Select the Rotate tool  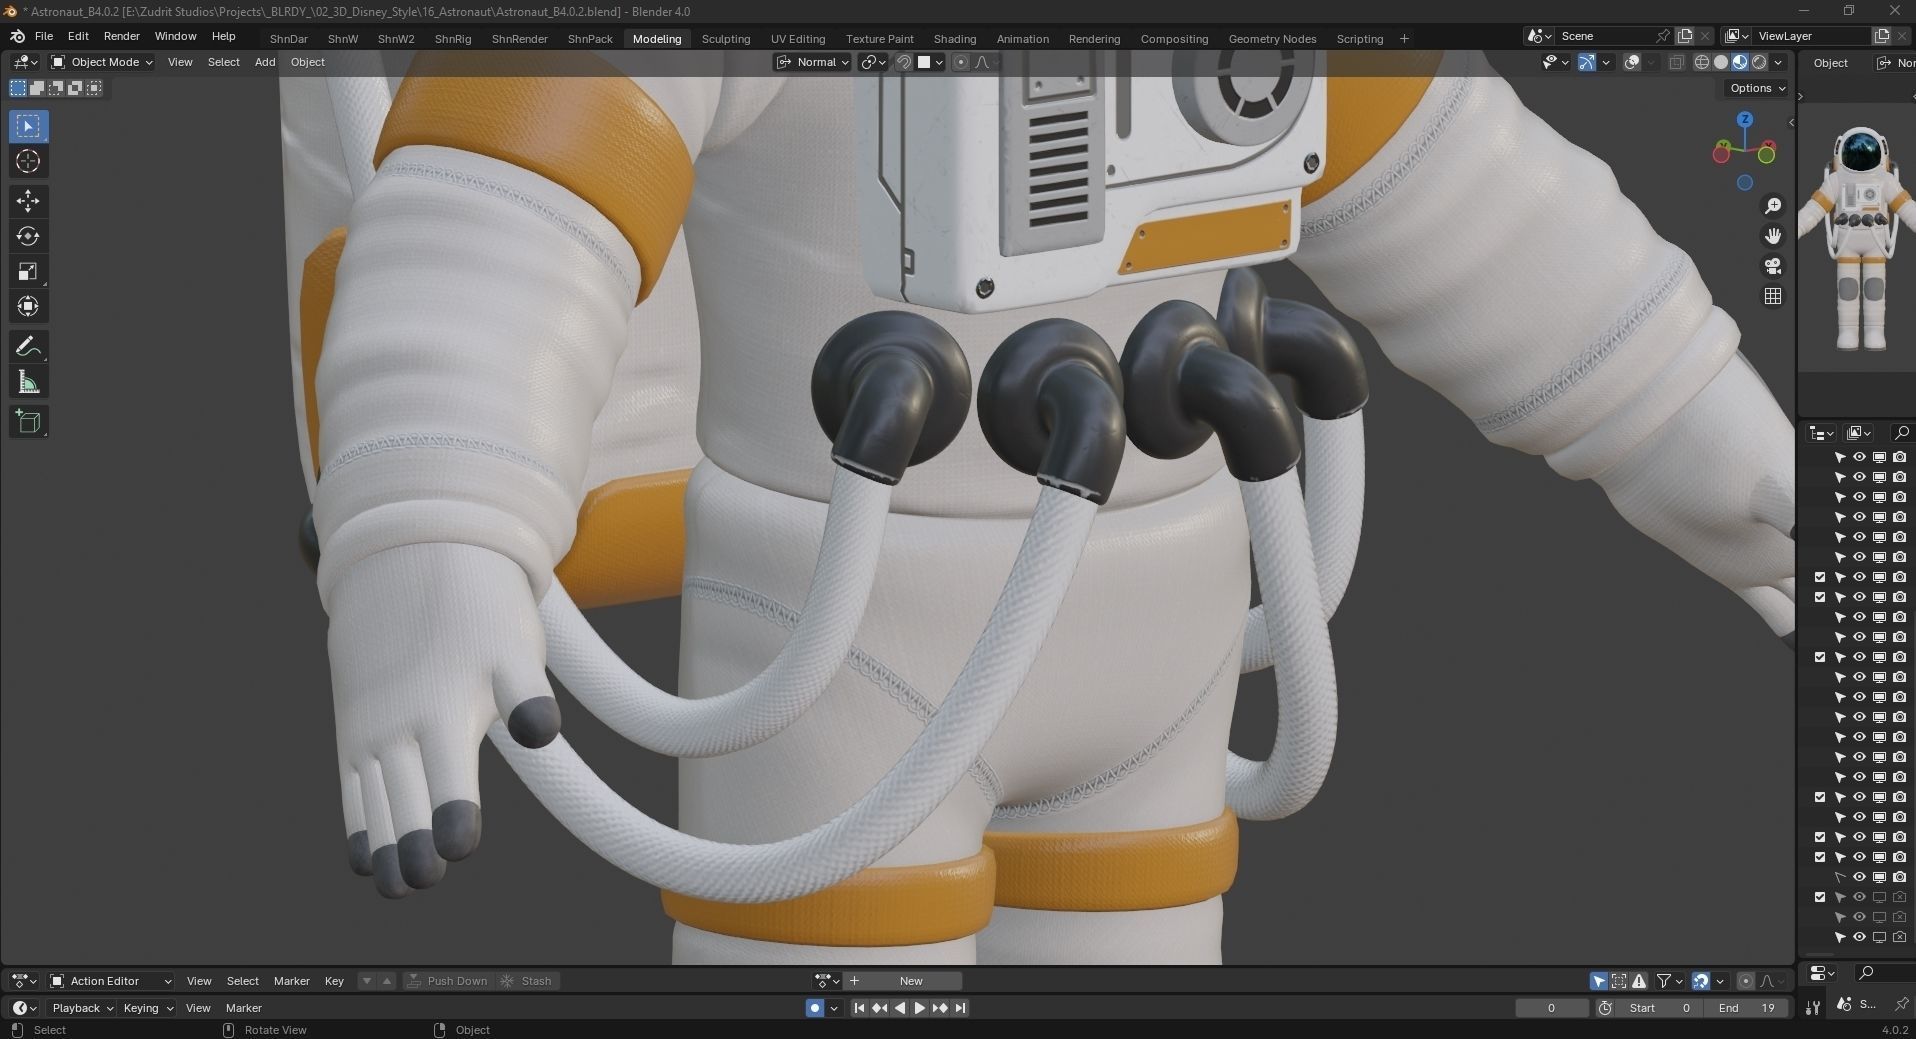(x=28, y=236)
